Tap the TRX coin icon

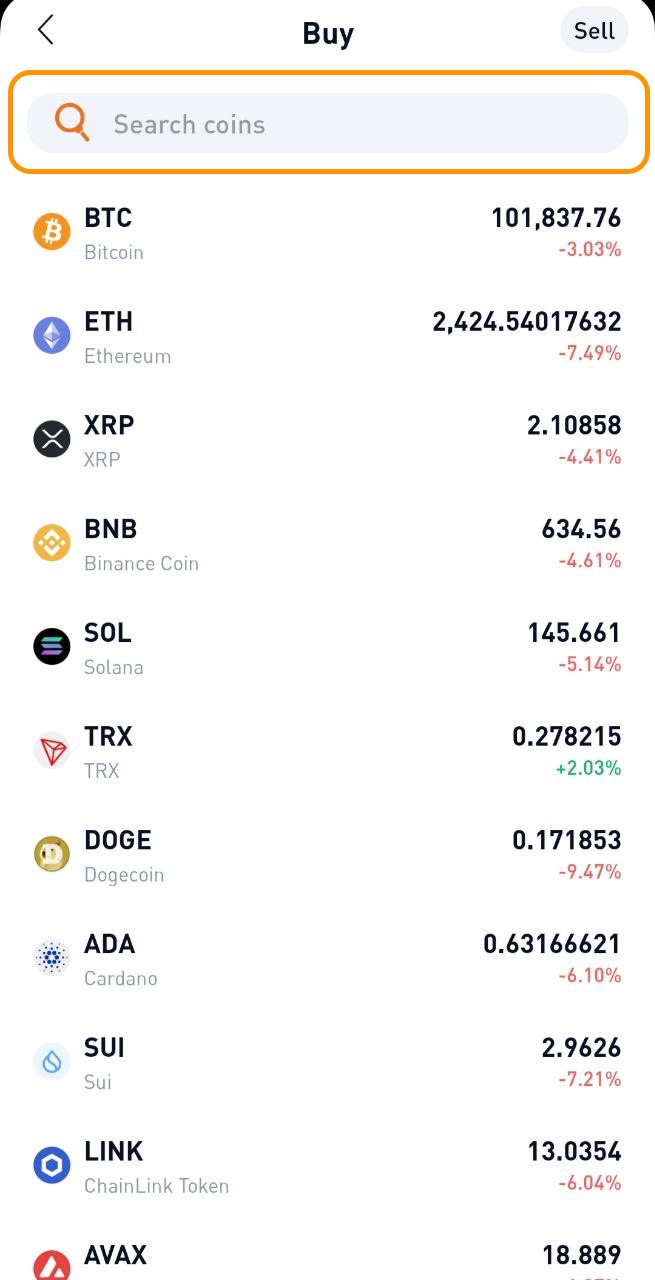point(52,750)
